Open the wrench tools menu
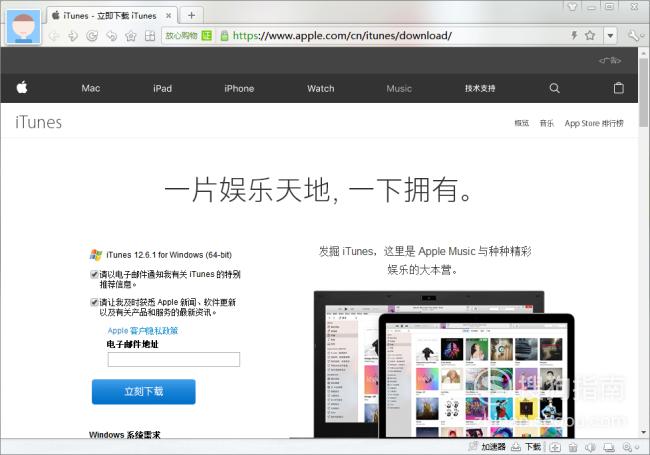Viewport: 650px width, 455px height. (635, 36)
